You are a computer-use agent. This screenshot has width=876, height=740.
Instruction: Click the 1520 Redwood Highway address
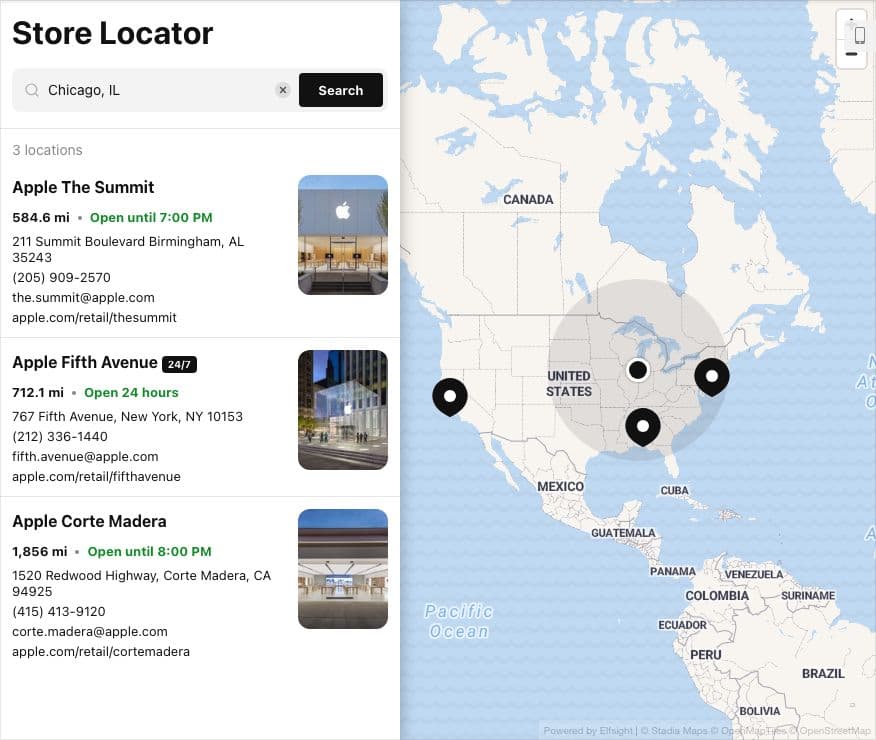tap(141, 584)
